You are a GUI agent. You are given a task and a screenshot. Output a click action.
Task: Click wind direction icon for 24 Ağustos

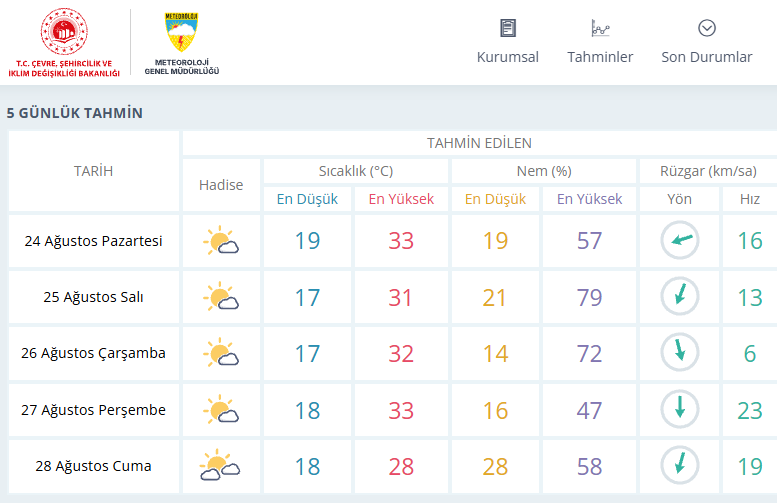680,240
